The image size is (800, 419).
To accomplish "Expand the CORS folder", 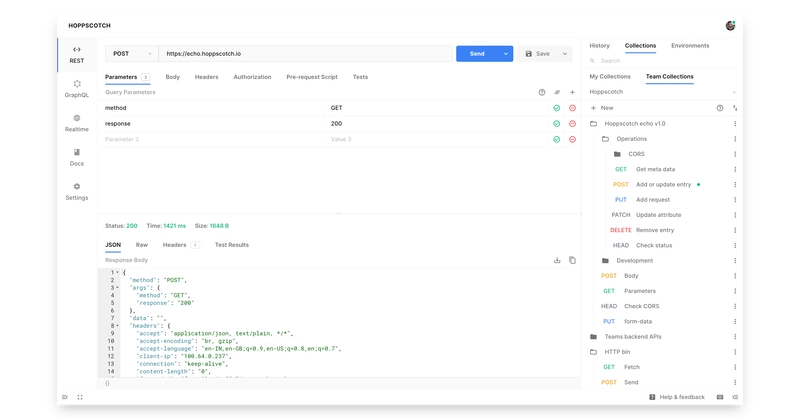I will (617, 154).
